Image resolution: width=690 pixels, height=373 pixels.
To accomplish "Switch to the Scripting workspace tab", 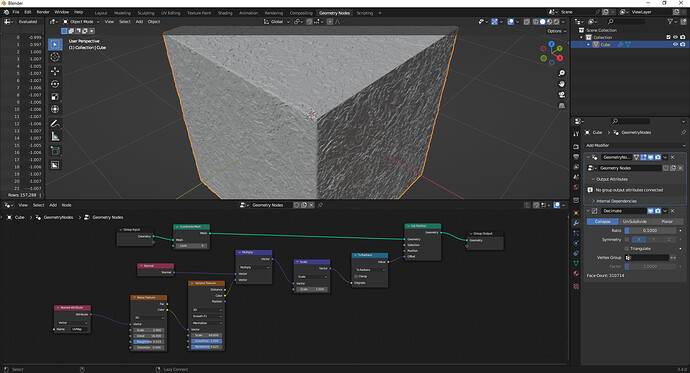I will pos(365,13).
